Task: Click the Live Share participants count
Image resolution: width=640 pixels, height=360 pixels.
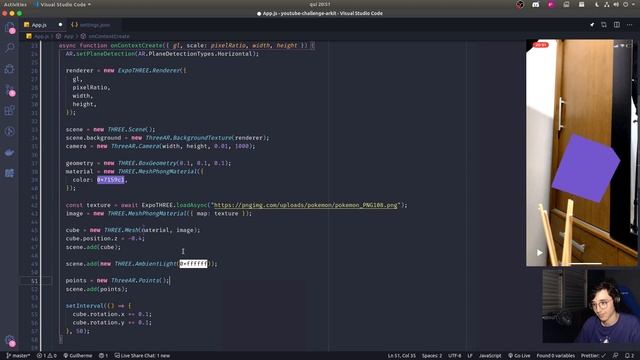Action: coord(103,356)
